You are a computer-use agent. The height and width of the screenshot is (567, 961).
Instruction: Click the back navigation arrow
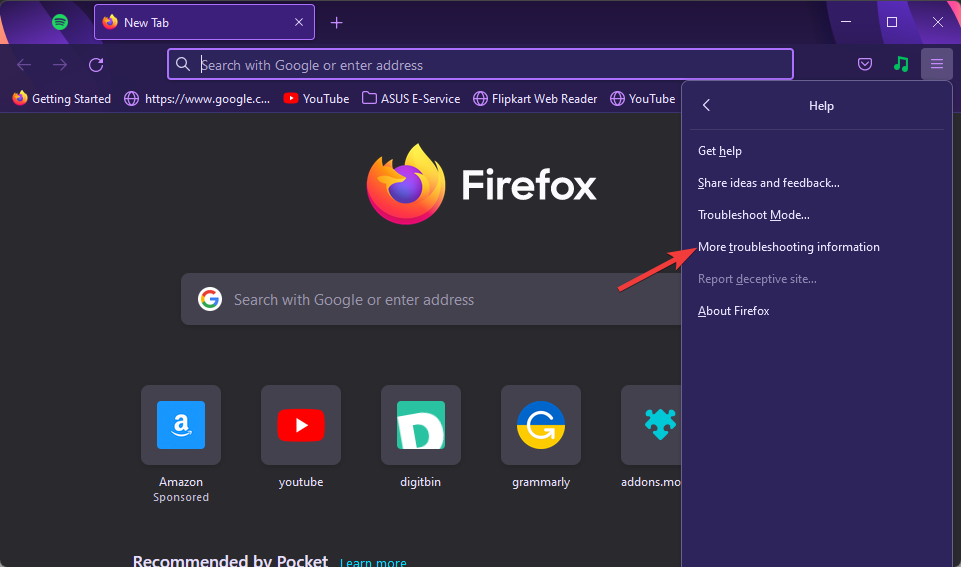pyautogui.click(x=24, y=64)
